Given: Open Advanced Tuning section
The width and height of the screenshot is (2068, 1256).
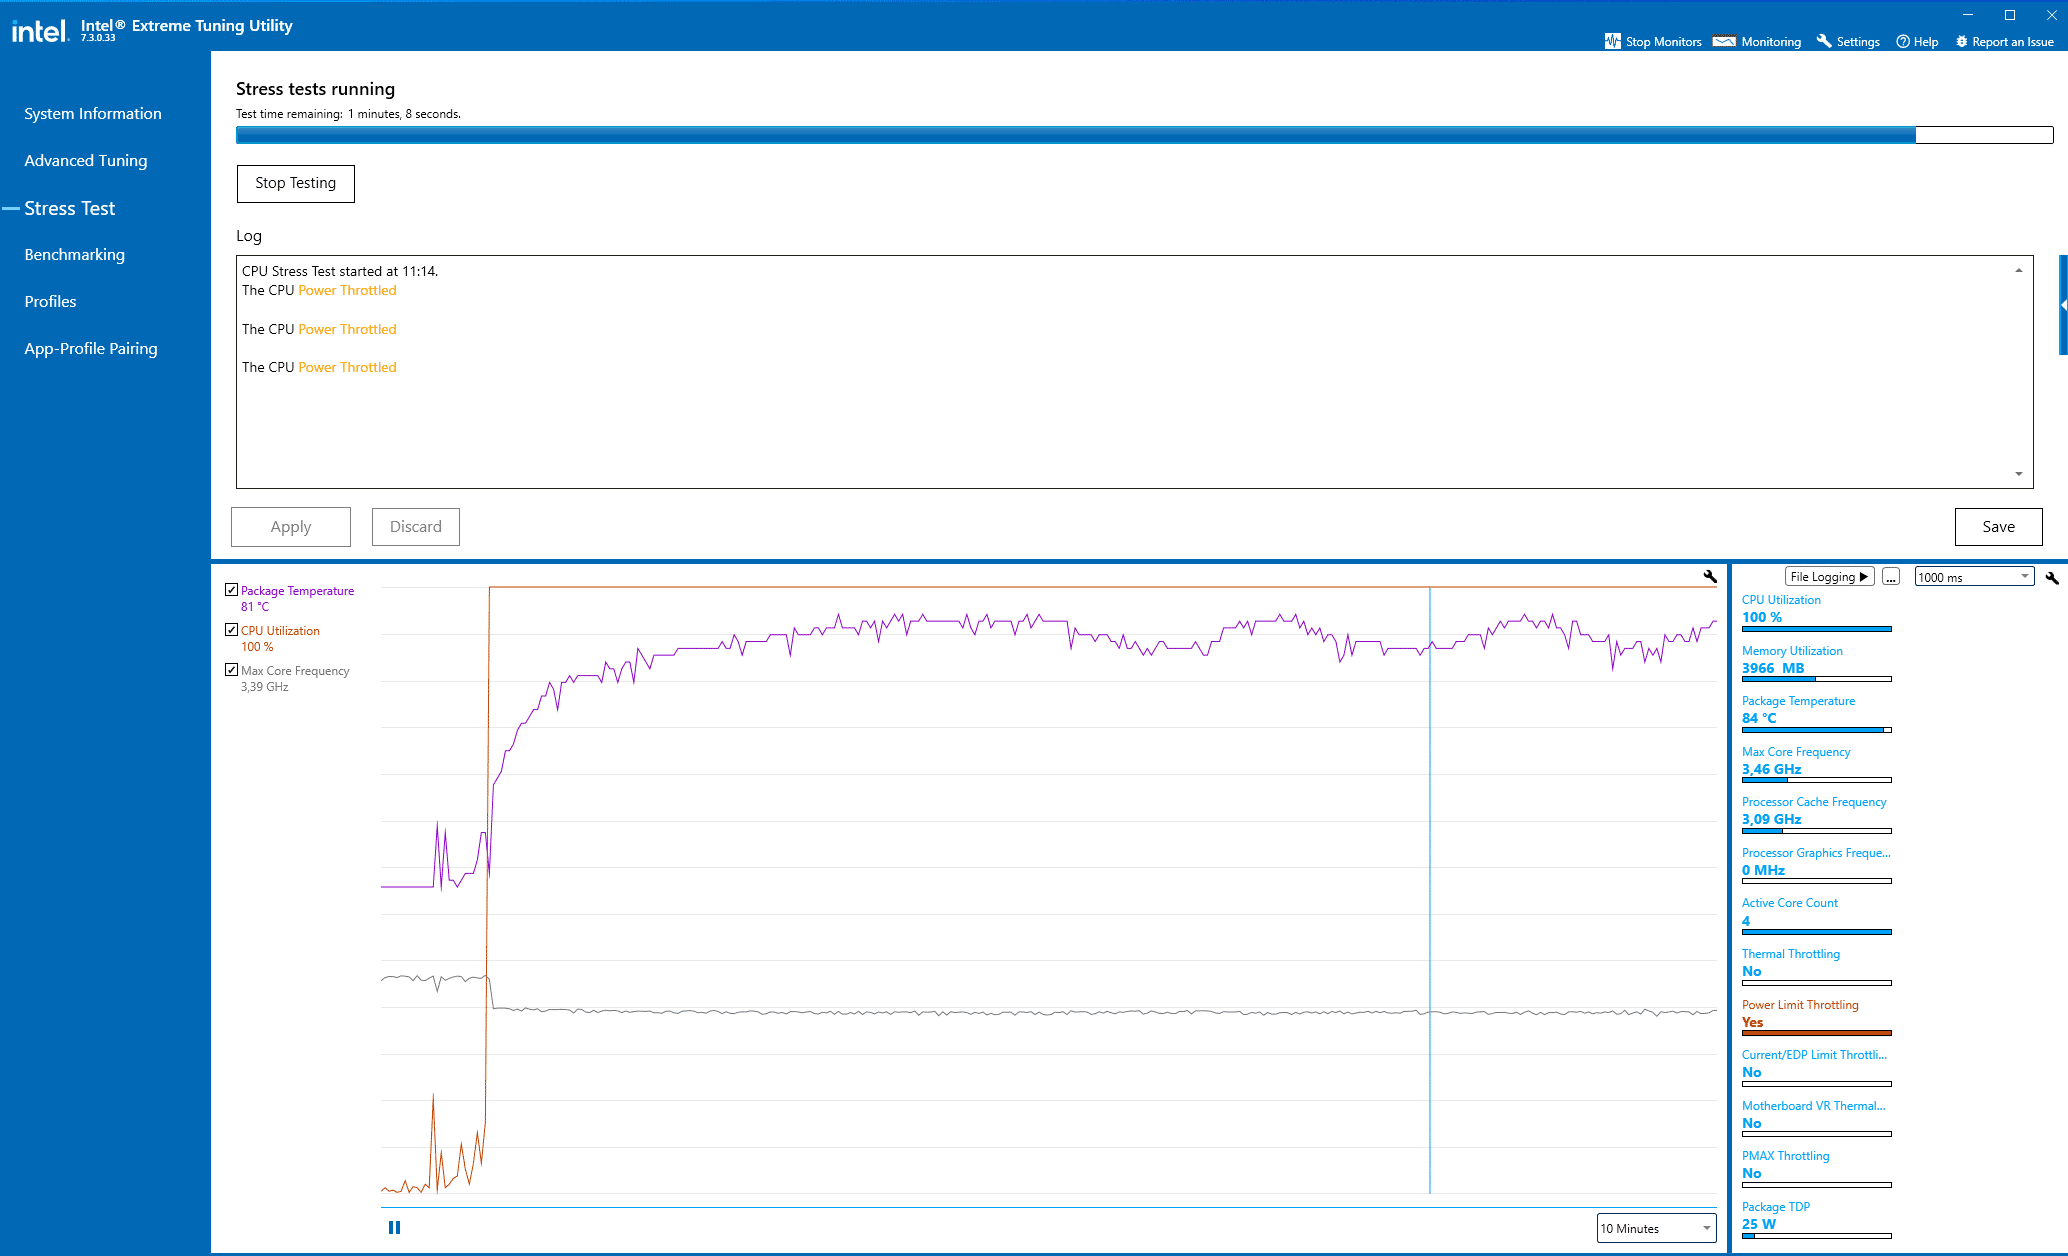Looking at the screenshot, I should [x=86, y=161].
